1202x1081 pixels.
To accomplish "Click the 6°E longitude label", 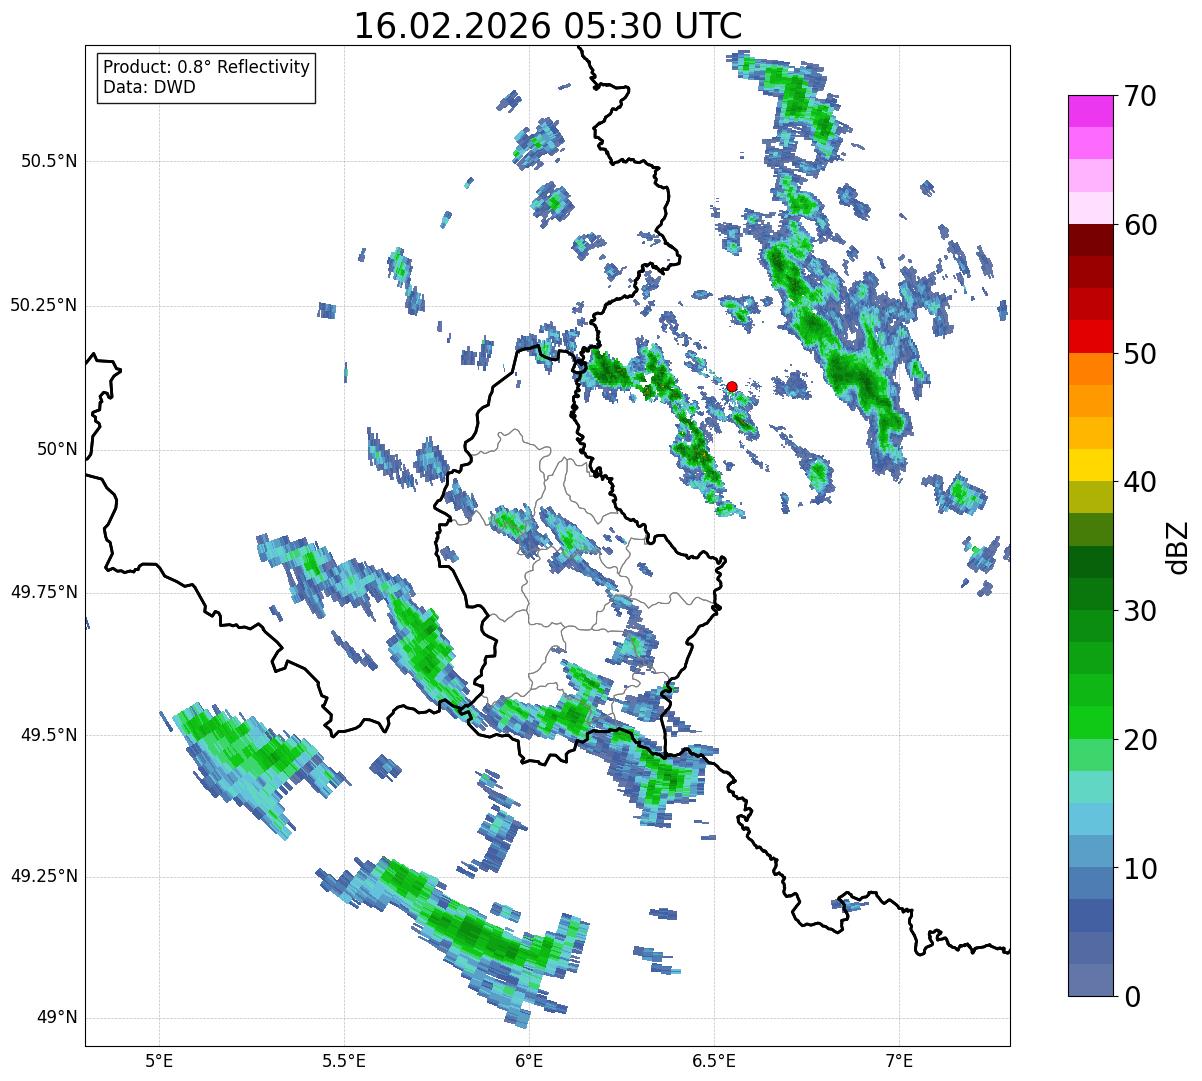I will pos(529,1061).
